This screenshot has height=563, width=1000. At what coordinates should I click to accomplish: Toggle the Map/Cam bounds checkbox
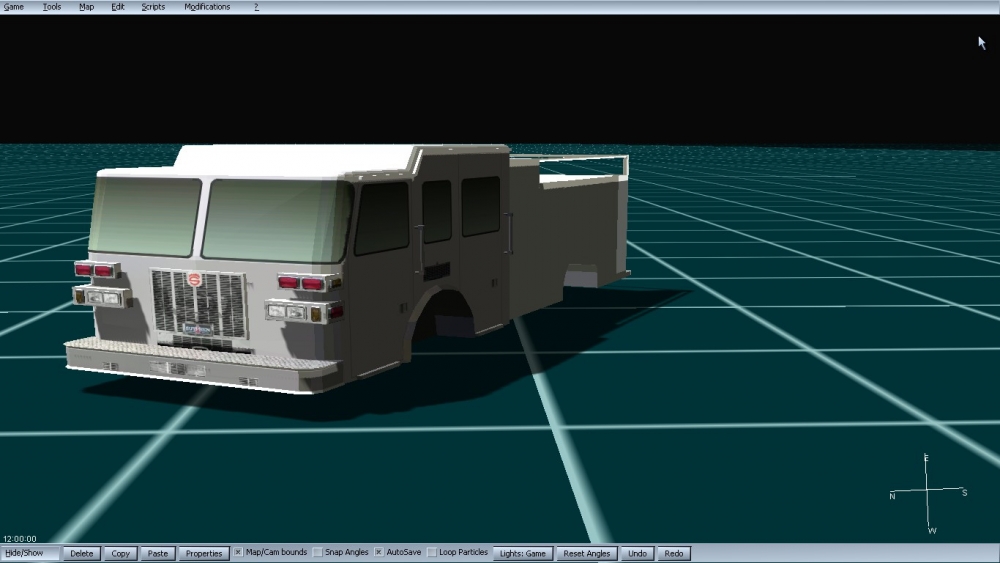[239, 553]
